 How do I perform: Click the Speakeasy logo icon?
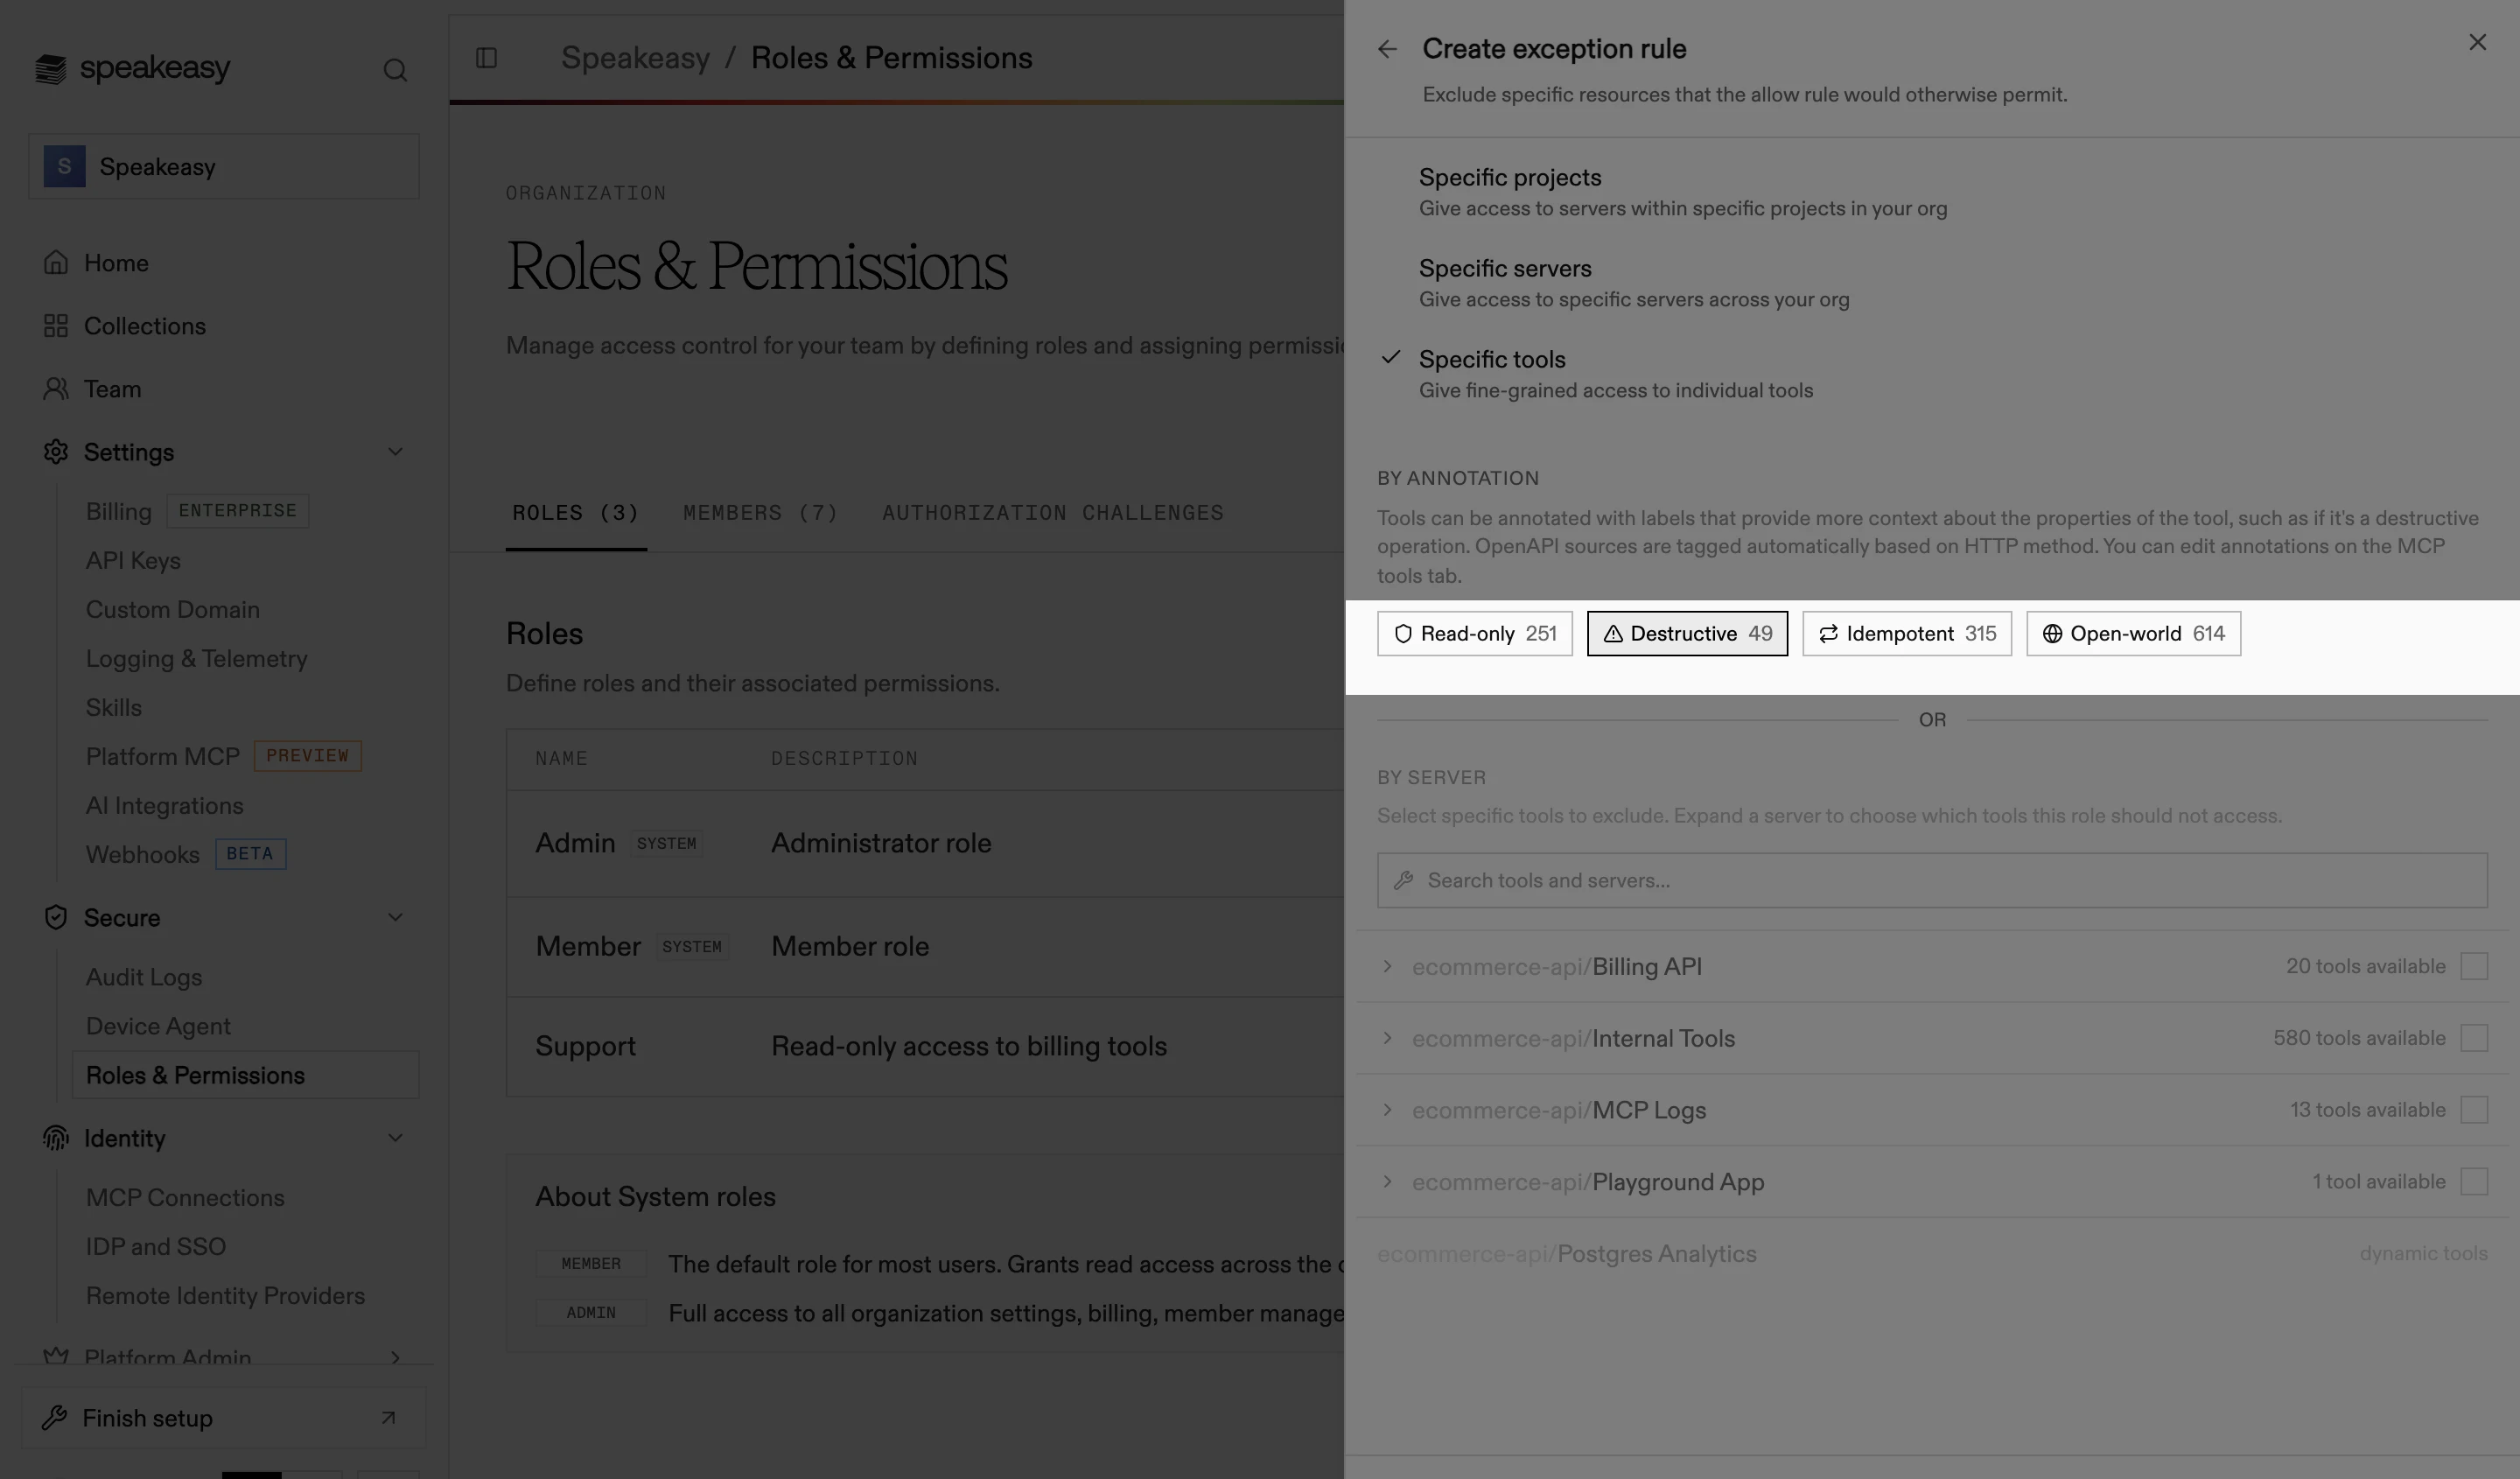click(x=51, y=69)
